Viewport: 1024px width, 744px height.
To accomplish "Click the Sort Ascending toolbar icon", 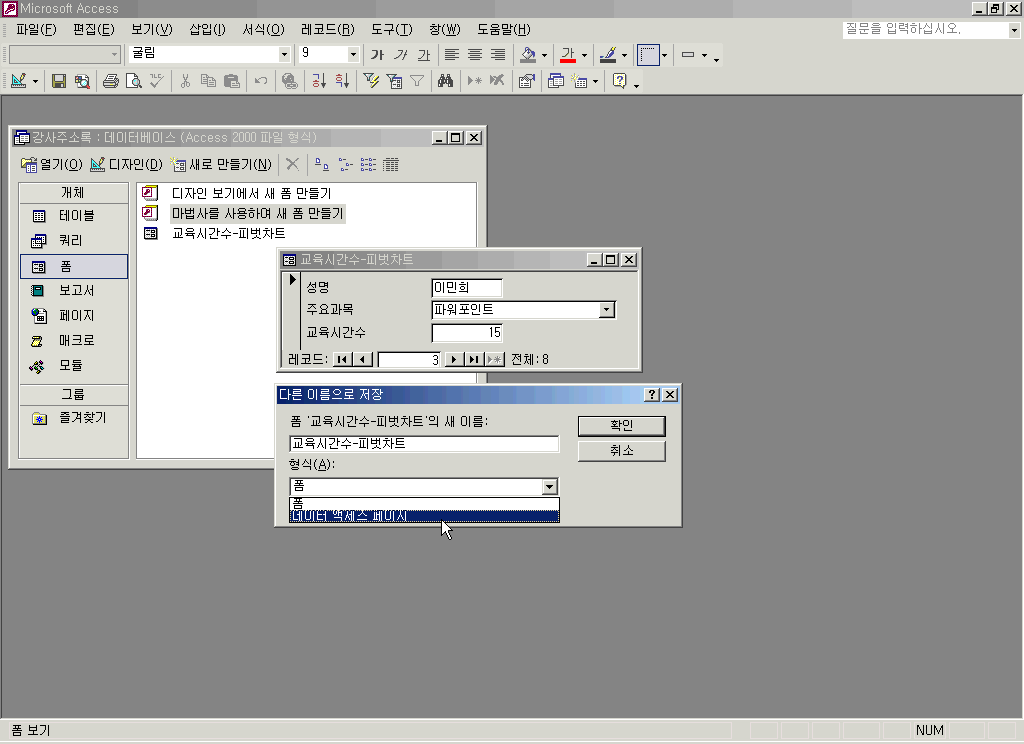I will point(319,81).
